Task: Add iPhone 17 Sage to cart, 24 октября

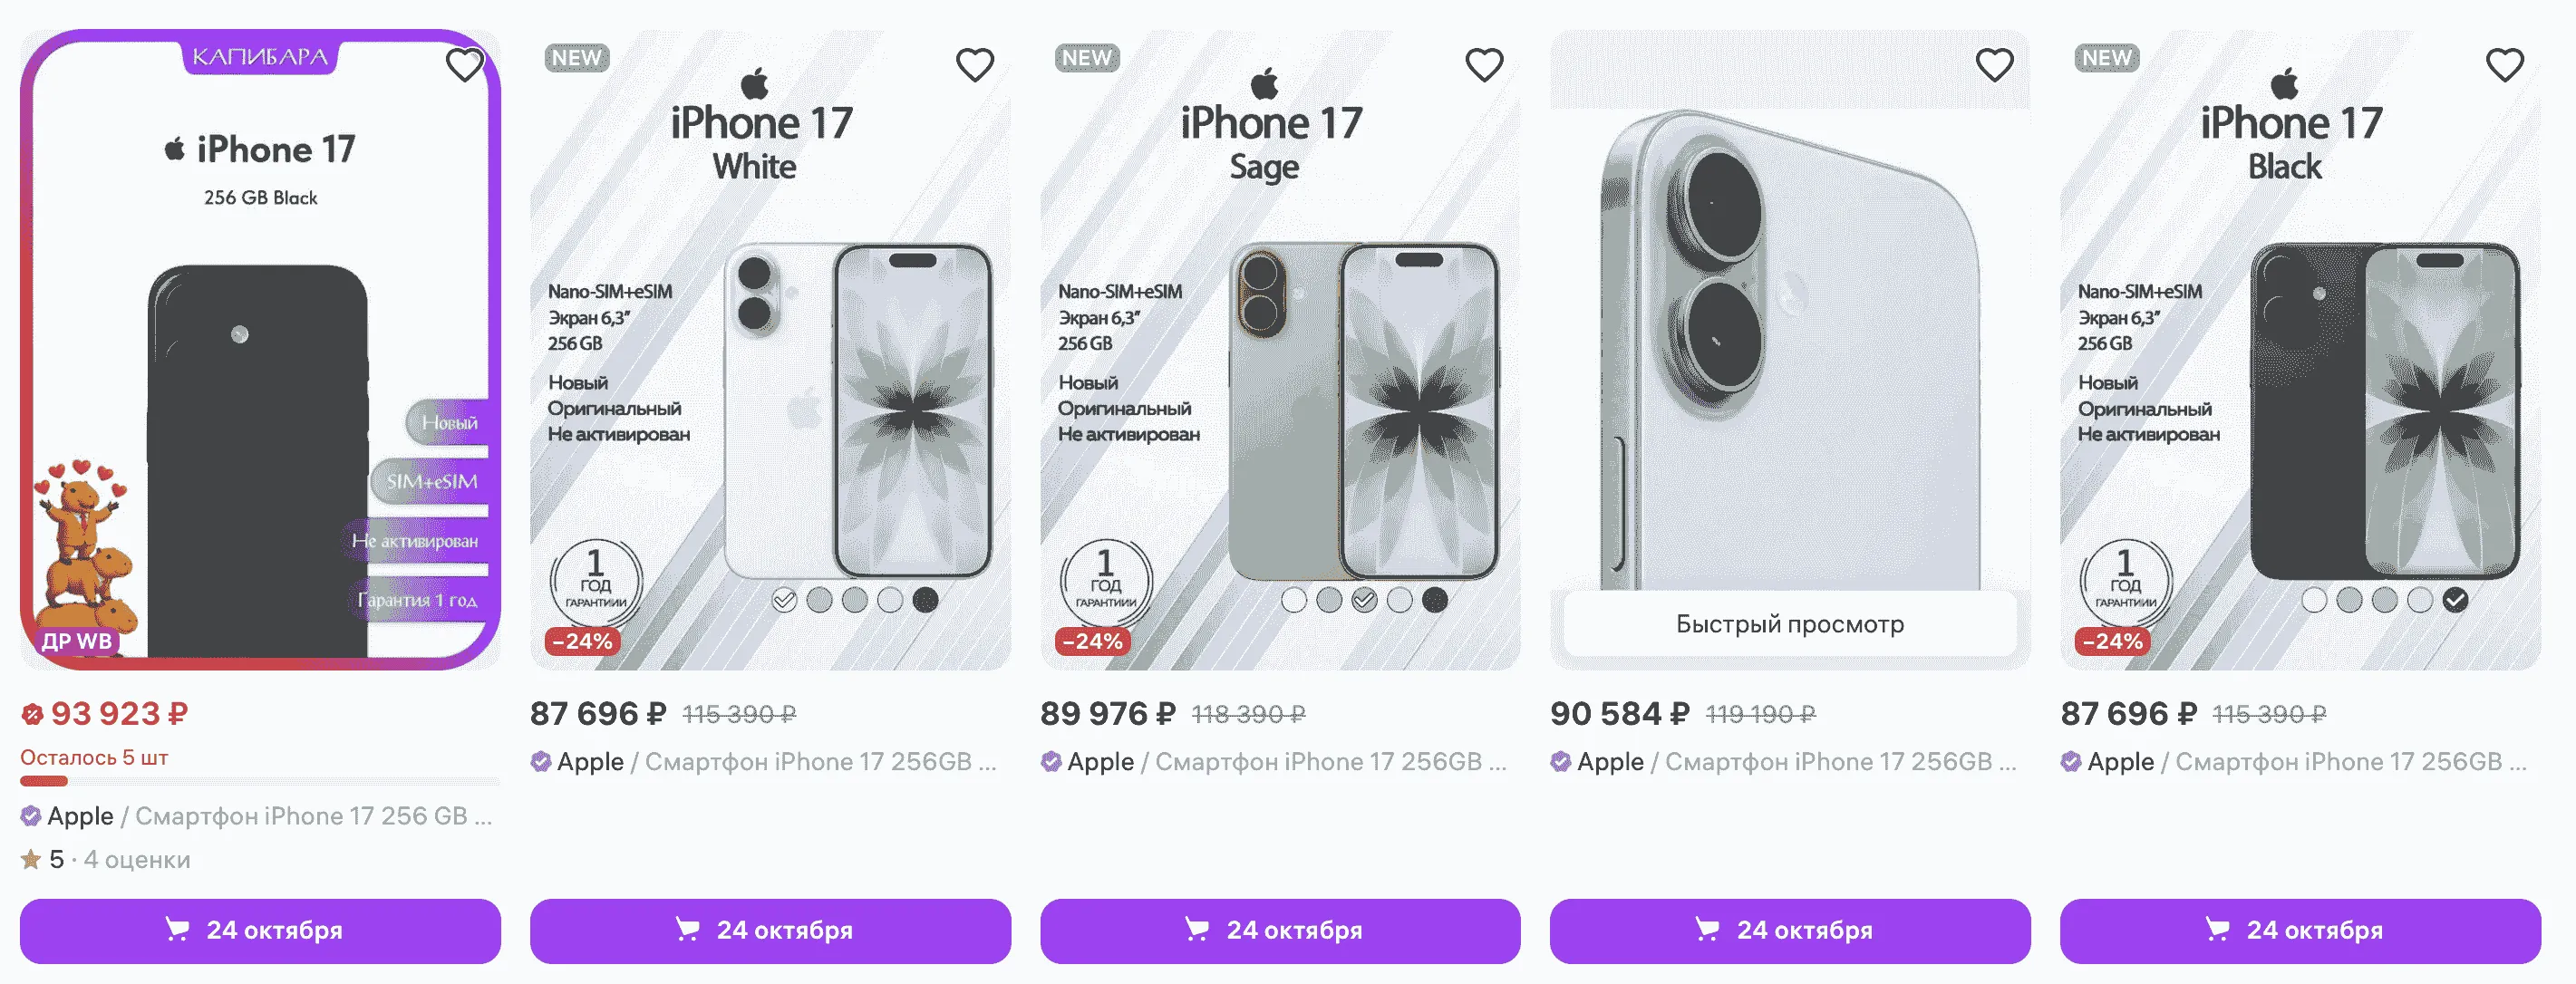Action: coord(1280,931)
